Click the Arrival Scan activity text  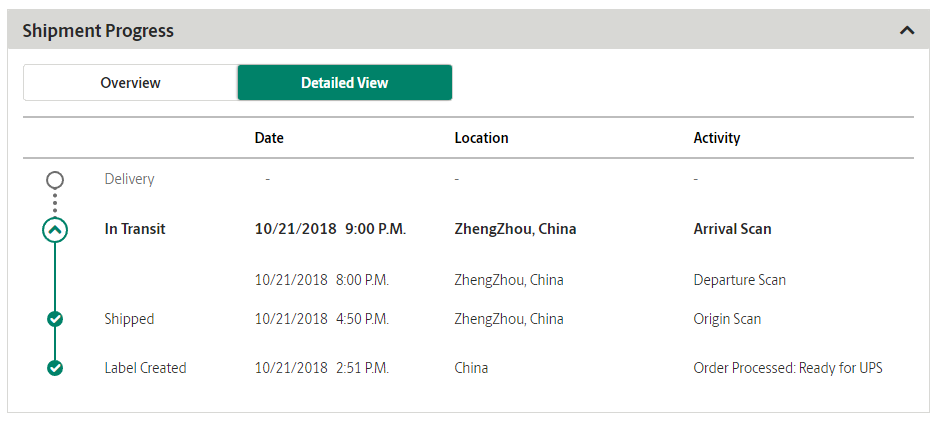(732, 229)
